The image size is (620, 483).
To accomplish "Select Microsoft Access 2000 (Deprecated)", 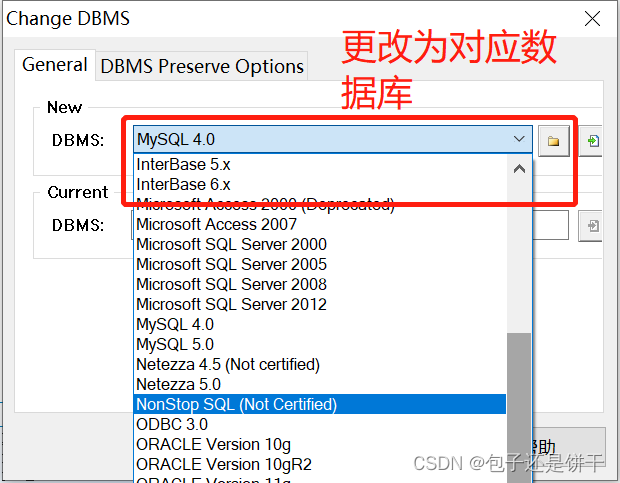I will (x=319, y=204).
